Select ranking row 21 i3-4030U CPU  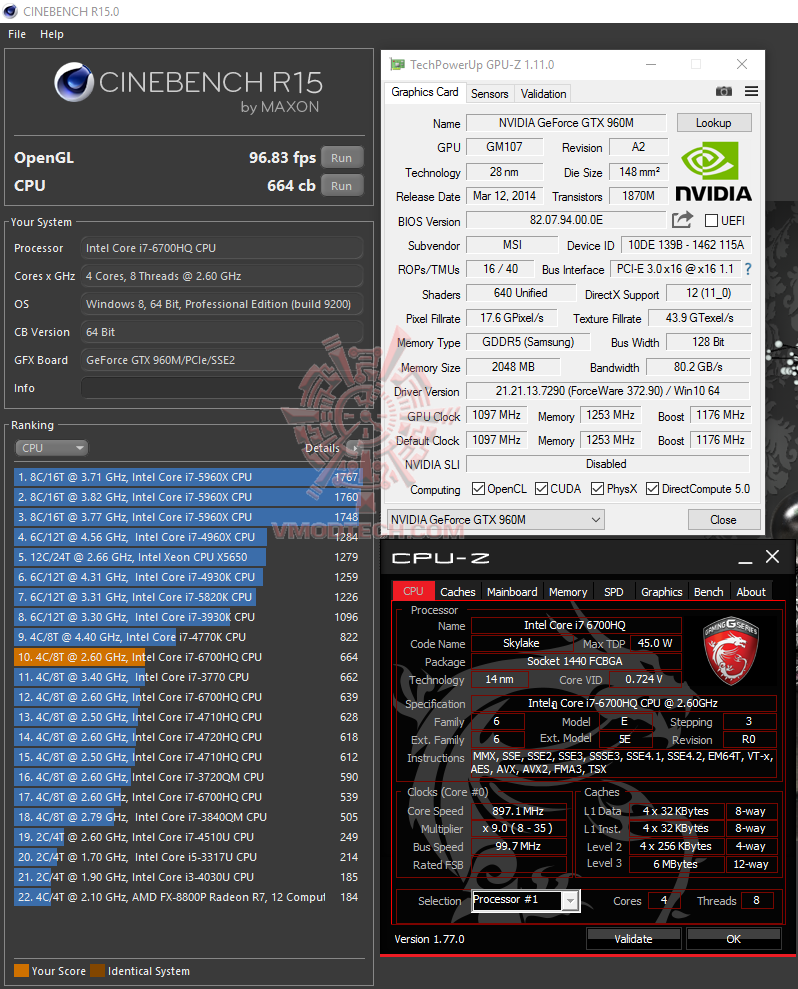[187, 877]
